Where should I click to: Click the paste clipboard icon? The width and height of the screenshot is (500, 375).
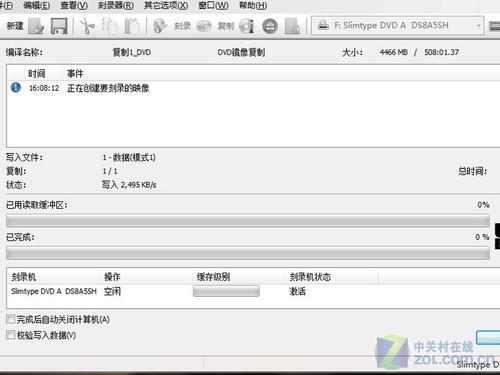pyautogui.click(x=132, y=26)
